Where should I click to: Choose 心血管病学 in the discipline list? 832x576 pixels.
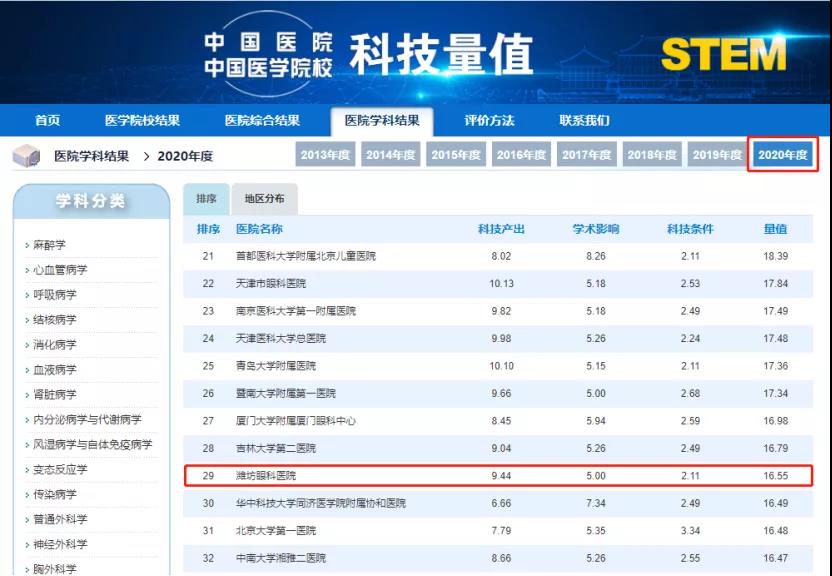60,270
